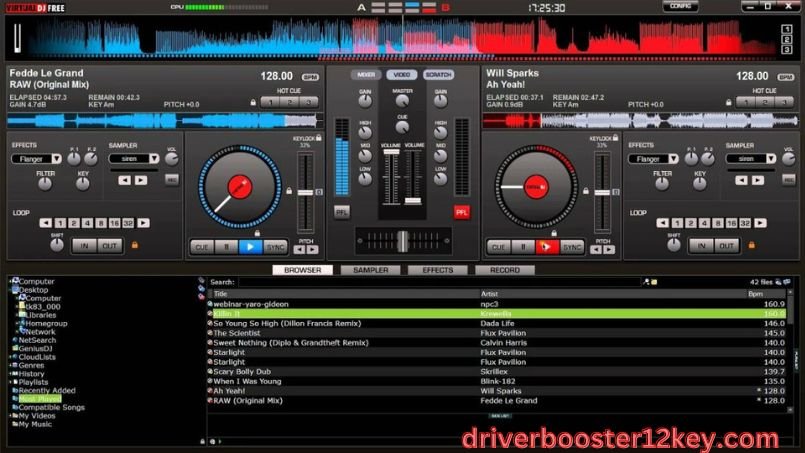Select track When I Was Young
Image resolution: width=805 pixels, height=453 pixels.
tap(497, 381)
